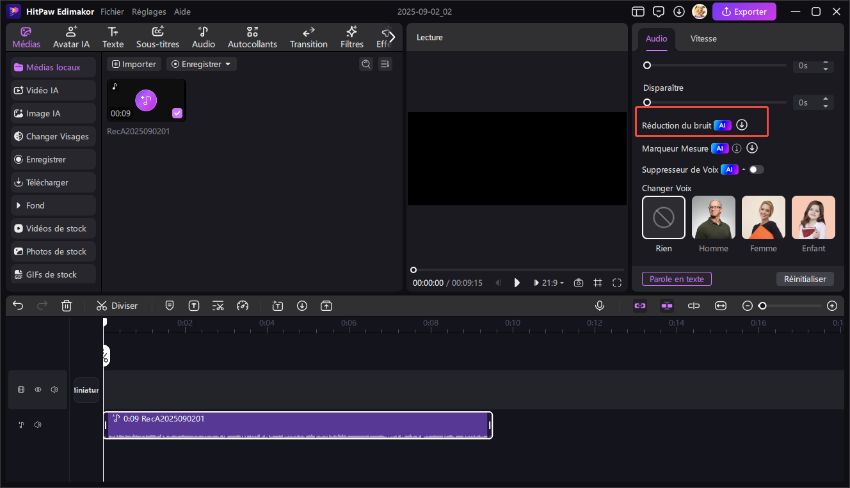Open Image IA in sidebar
The height and width of the screenshot is (488, 850).
click(x=53, y=113)
